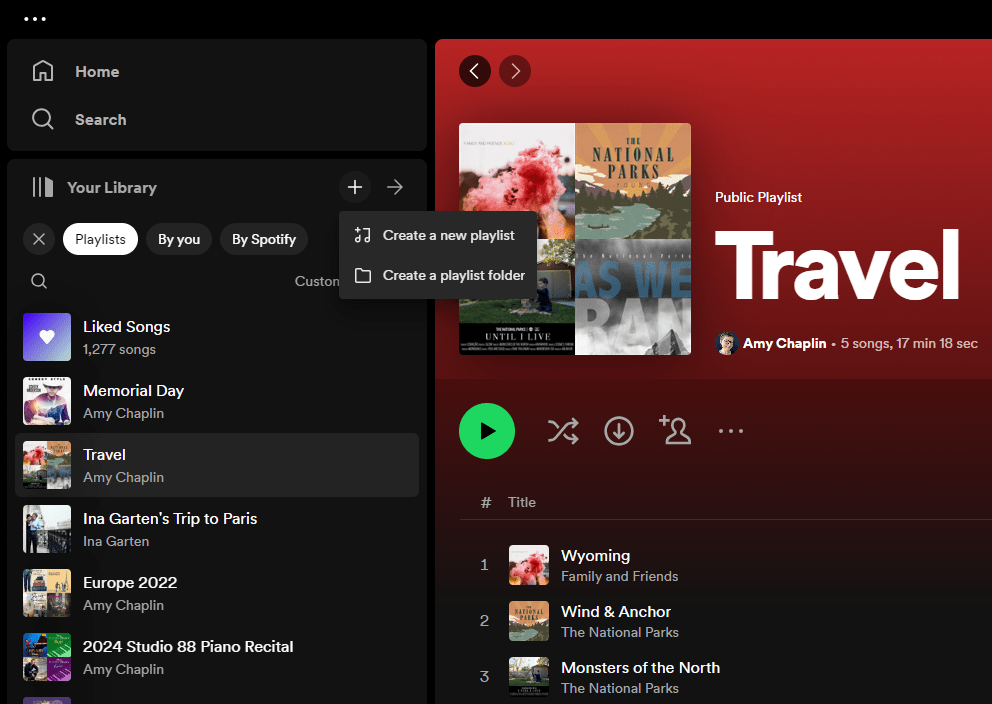The height and width of the screenshot is (704, 992).
Task: Click the Liked Songs heart cover
Action: click(x=47, y=337)
